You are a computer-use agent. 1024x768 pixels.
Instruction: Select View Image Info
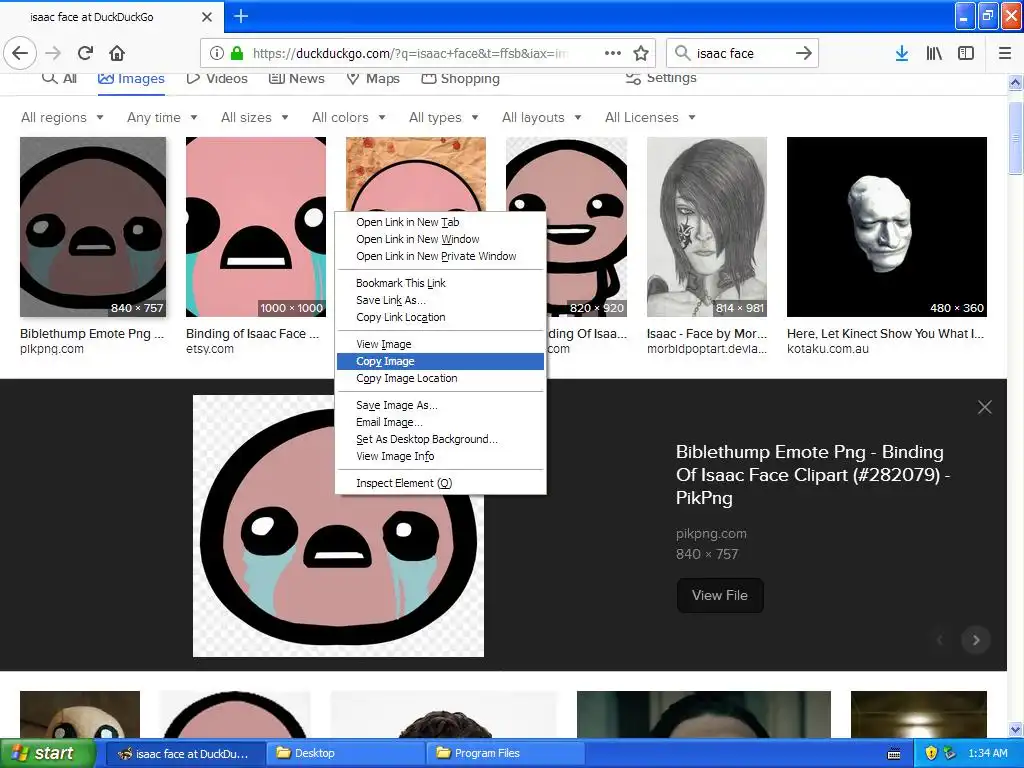tap(440, 456)
